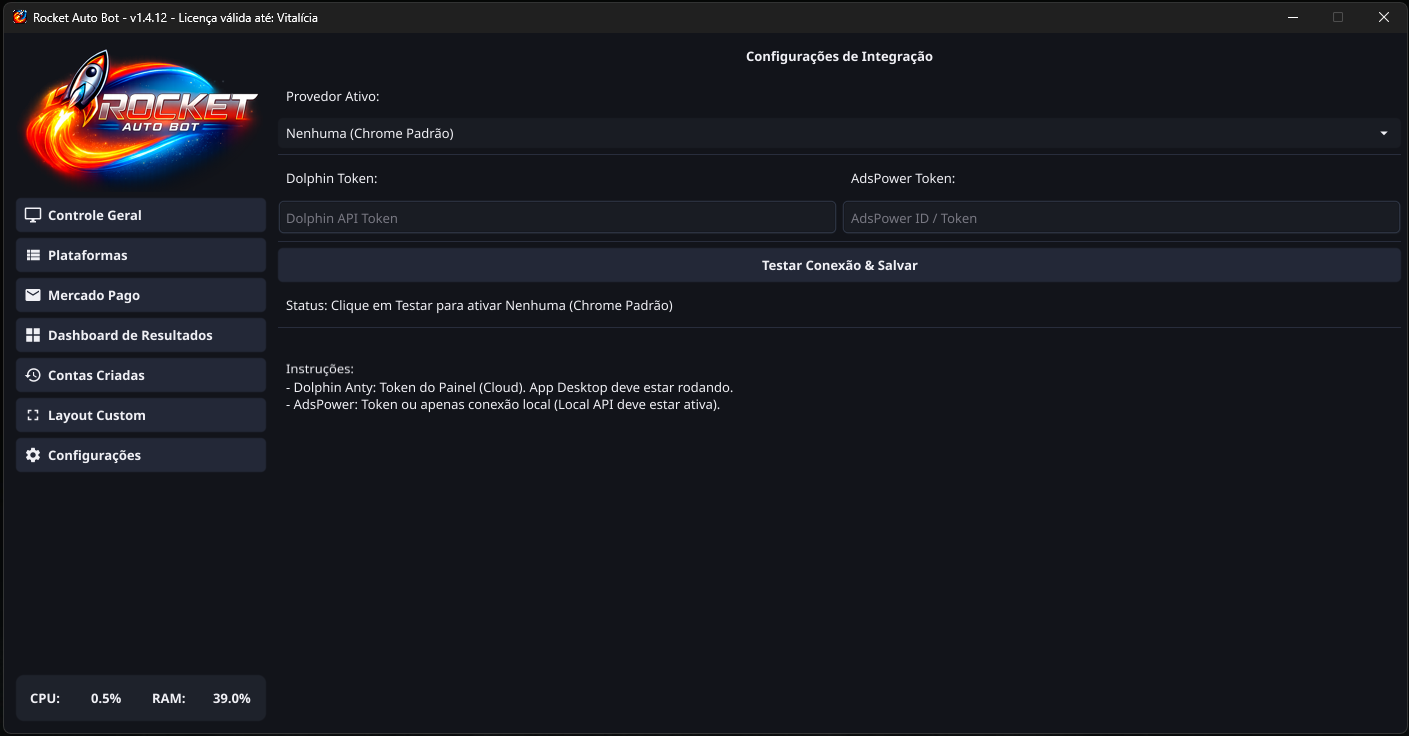The height and width of the screenshot is (736, 1409).
Task: Expand provider list using the dropdown arrow
Action: point(1384,133)
